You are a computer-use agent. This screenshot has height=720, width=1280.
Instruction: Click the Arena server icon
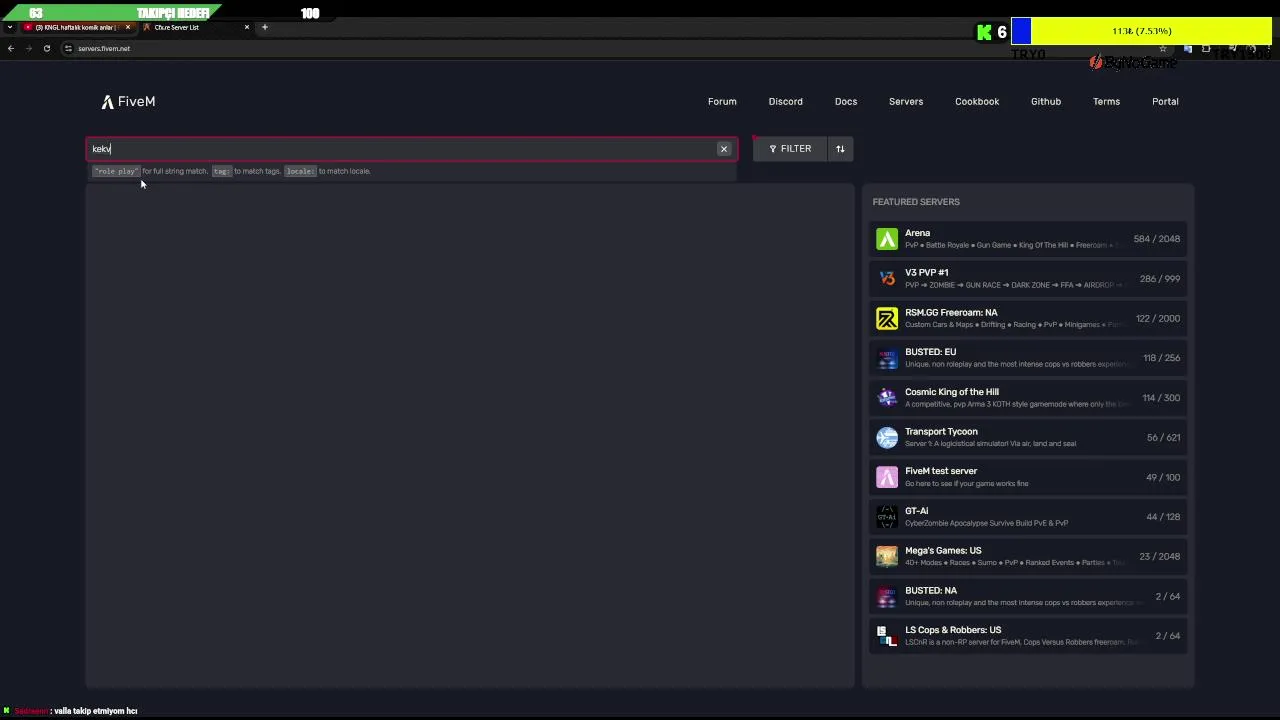[887, 239]
